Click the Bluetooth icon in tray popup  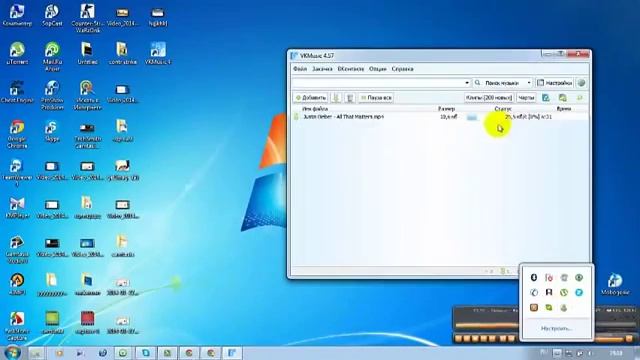(x=534, y=278)
